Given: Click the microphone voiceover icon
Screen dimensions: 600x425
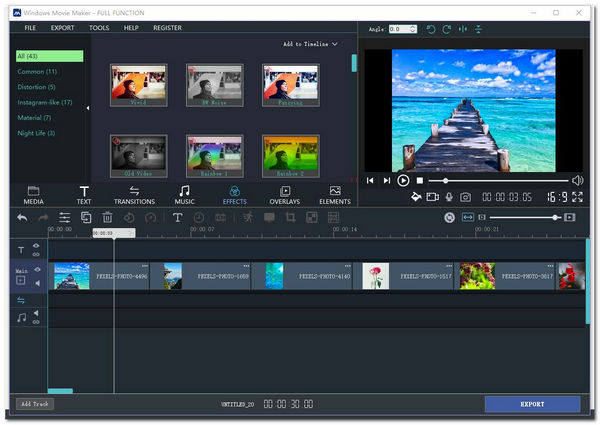Looking at the screenshot, I should 449,197.
